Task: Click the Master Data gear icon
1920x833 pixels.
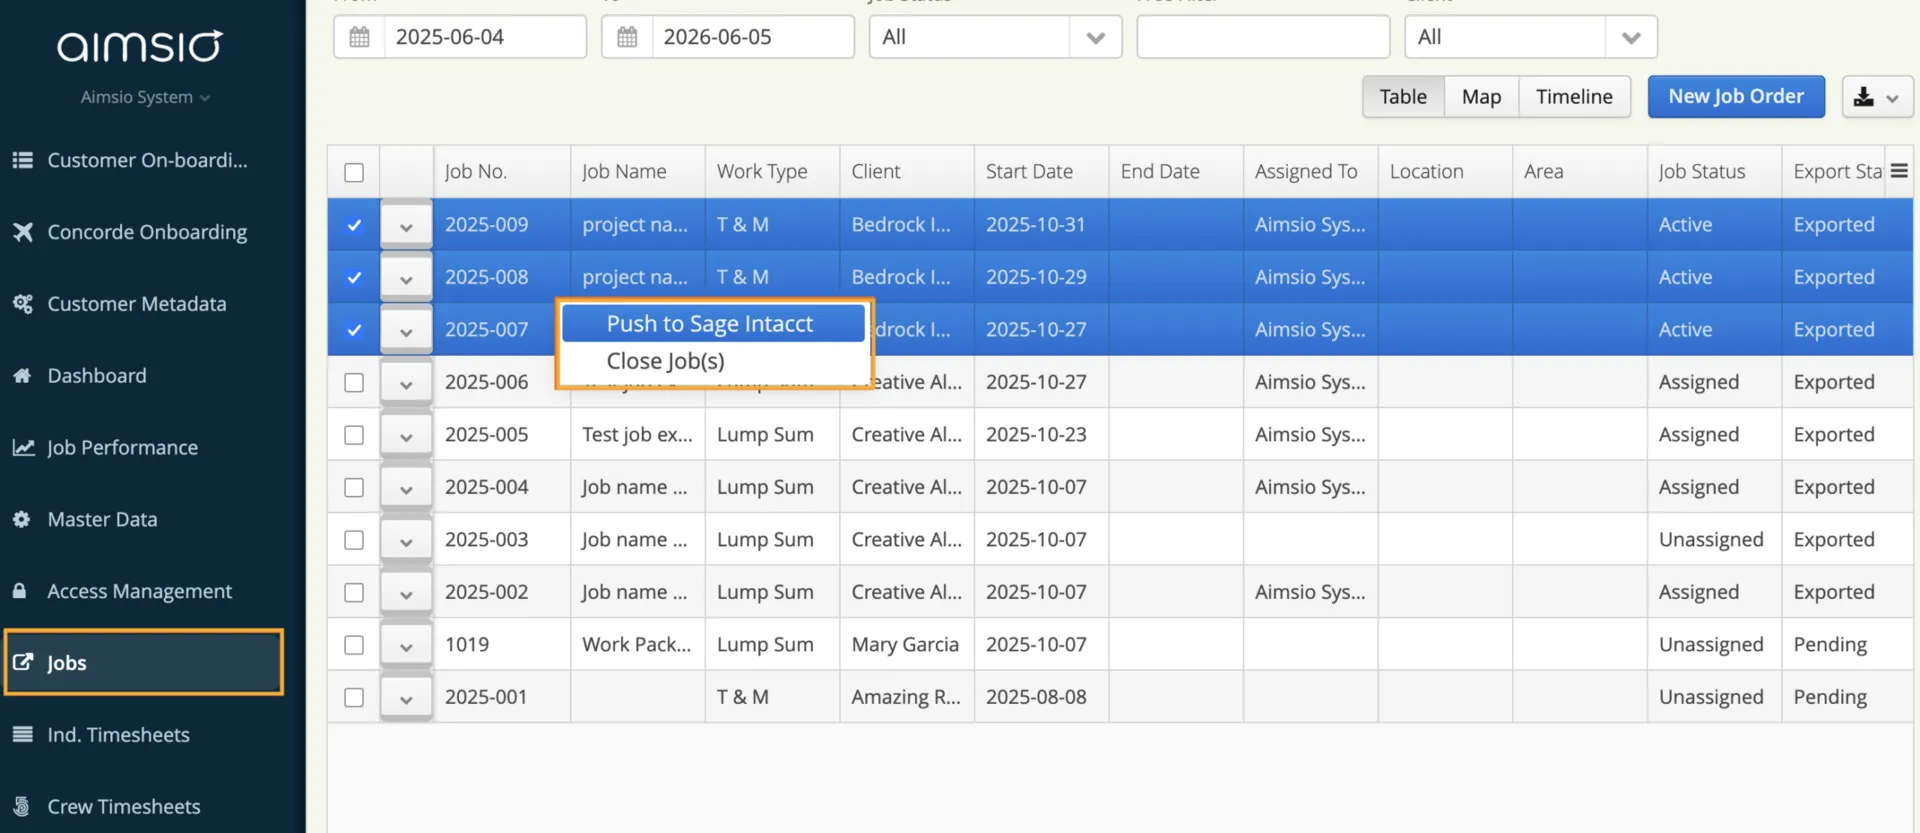Action: (22, 519)
